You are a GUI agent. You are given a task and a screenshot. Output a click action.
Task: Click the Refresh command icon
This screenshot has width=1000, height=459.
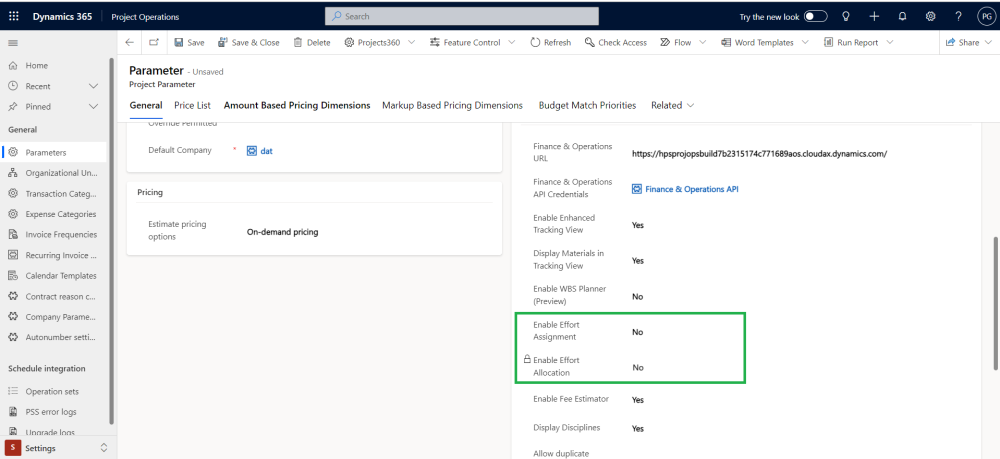point(536,43)
